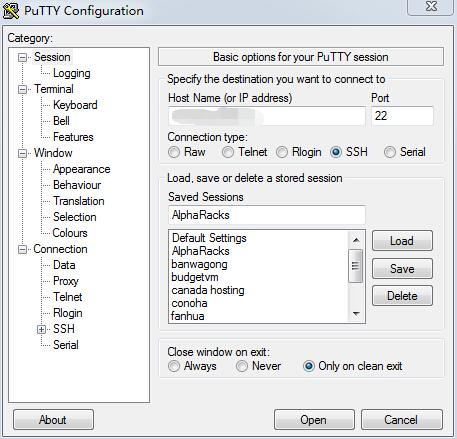Image resolution: width=457 pixels, height=439 pixels.
Task: Click the Port field showing 22
Action: coord(402,116)
